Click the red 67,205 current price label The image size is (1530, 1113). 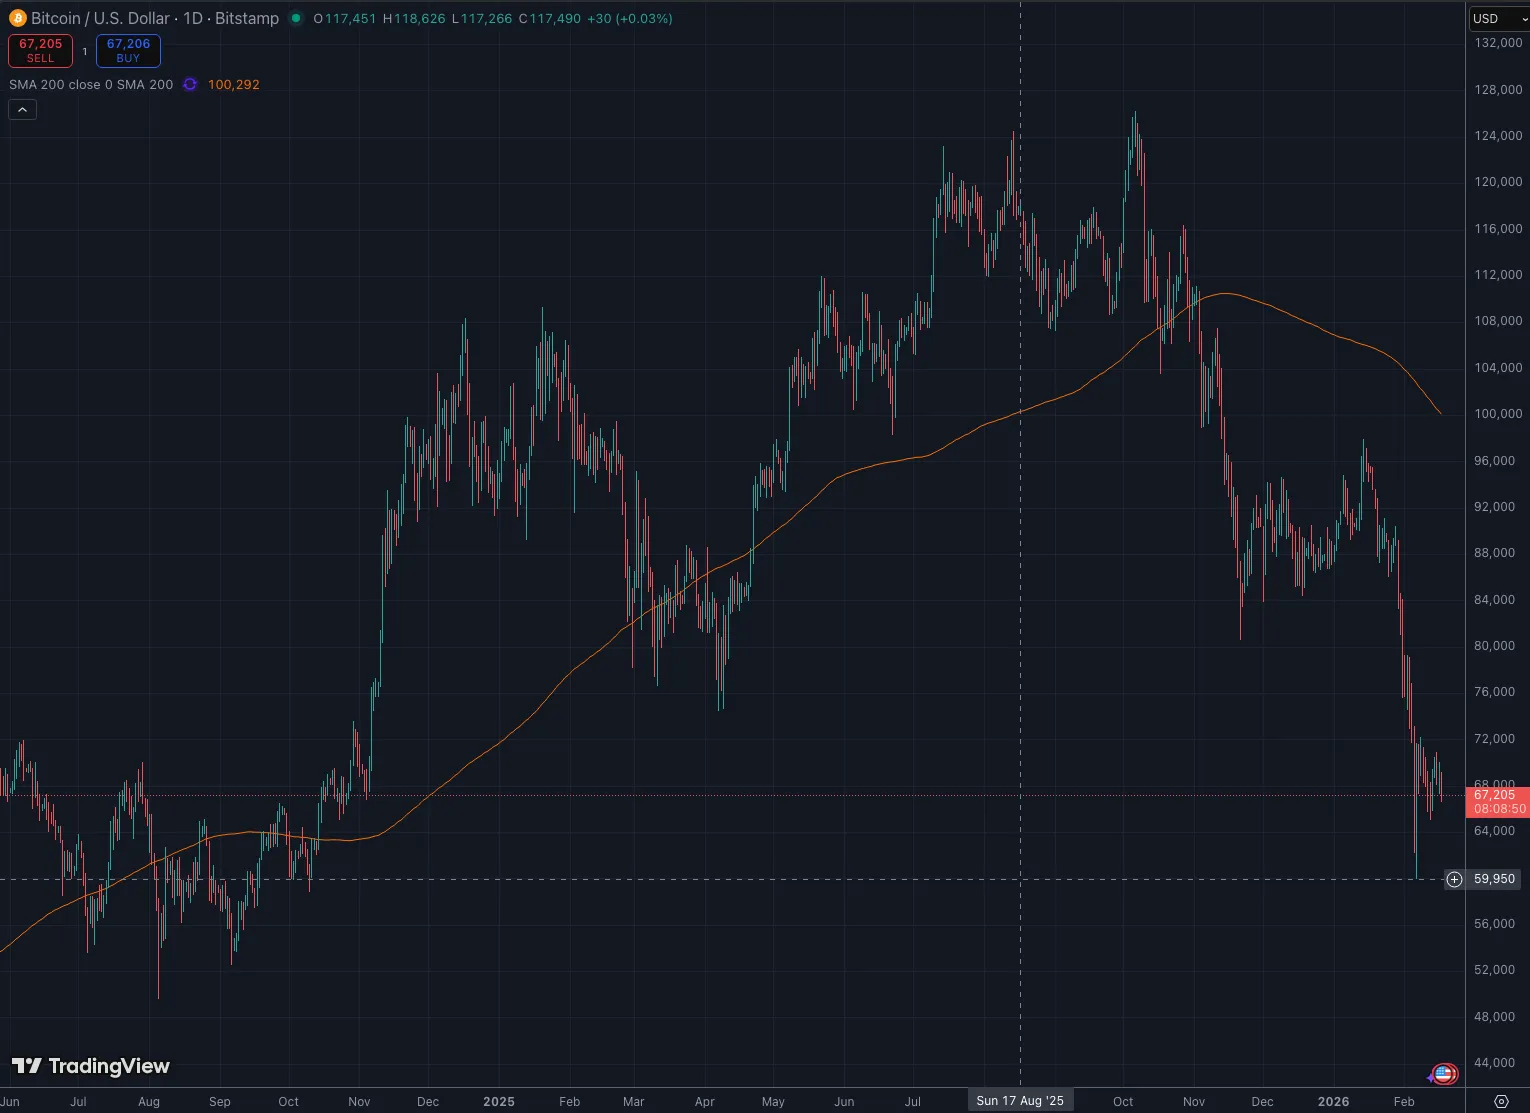point(1496,801)
